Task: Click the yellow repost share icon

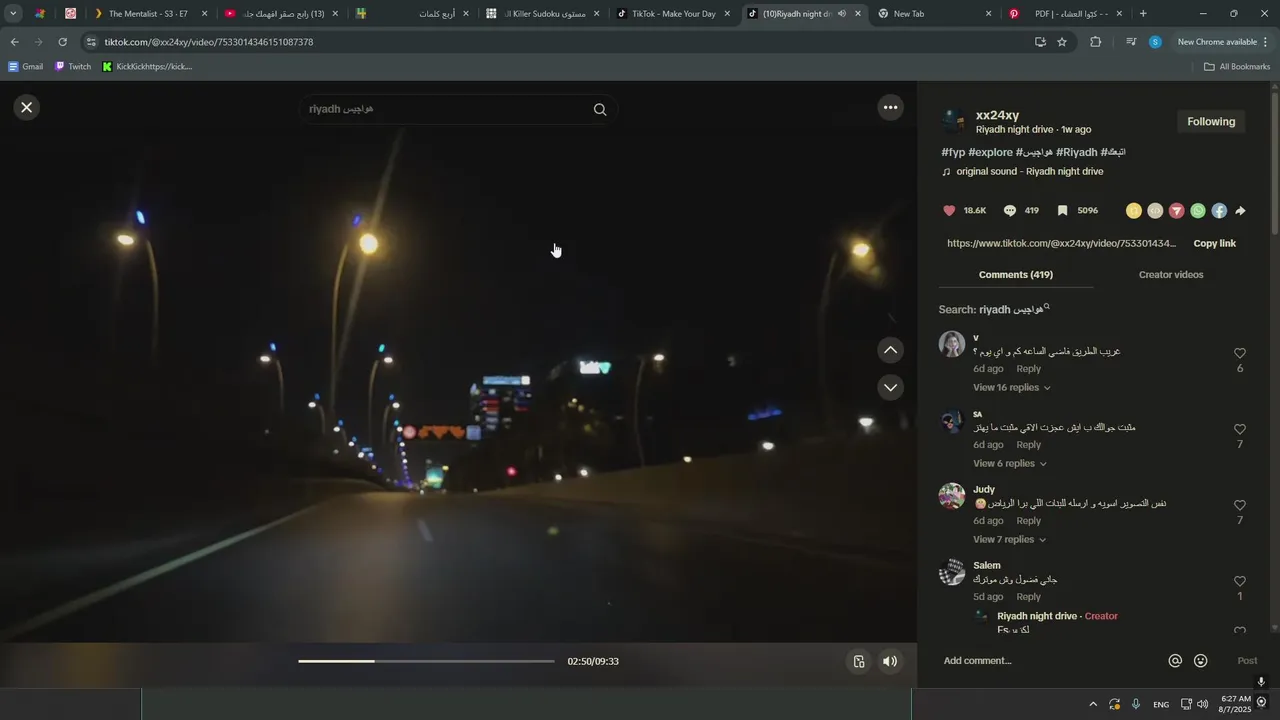Action: point(1133,211)
